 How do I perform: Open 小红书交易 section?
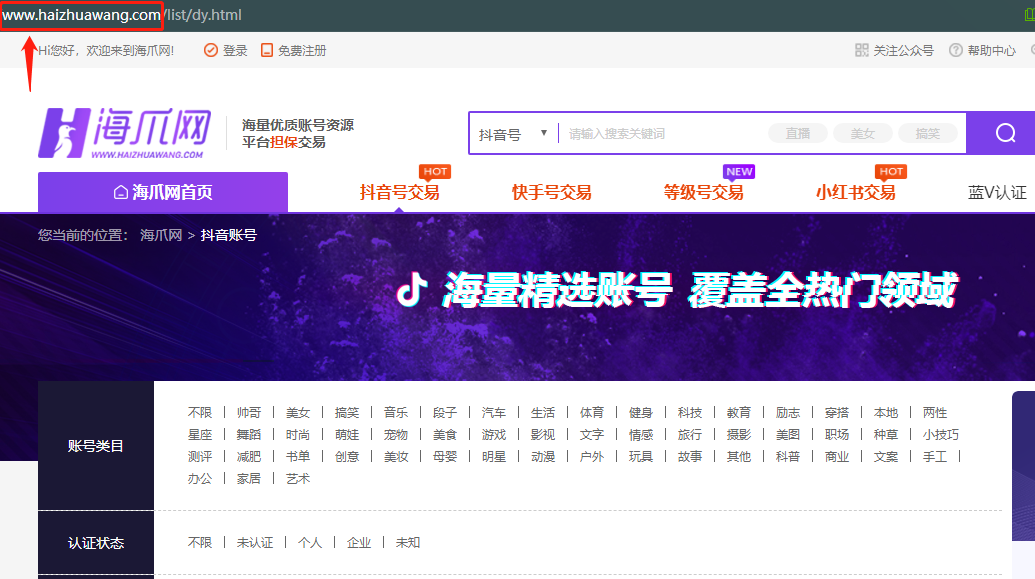tap(856, 191)
